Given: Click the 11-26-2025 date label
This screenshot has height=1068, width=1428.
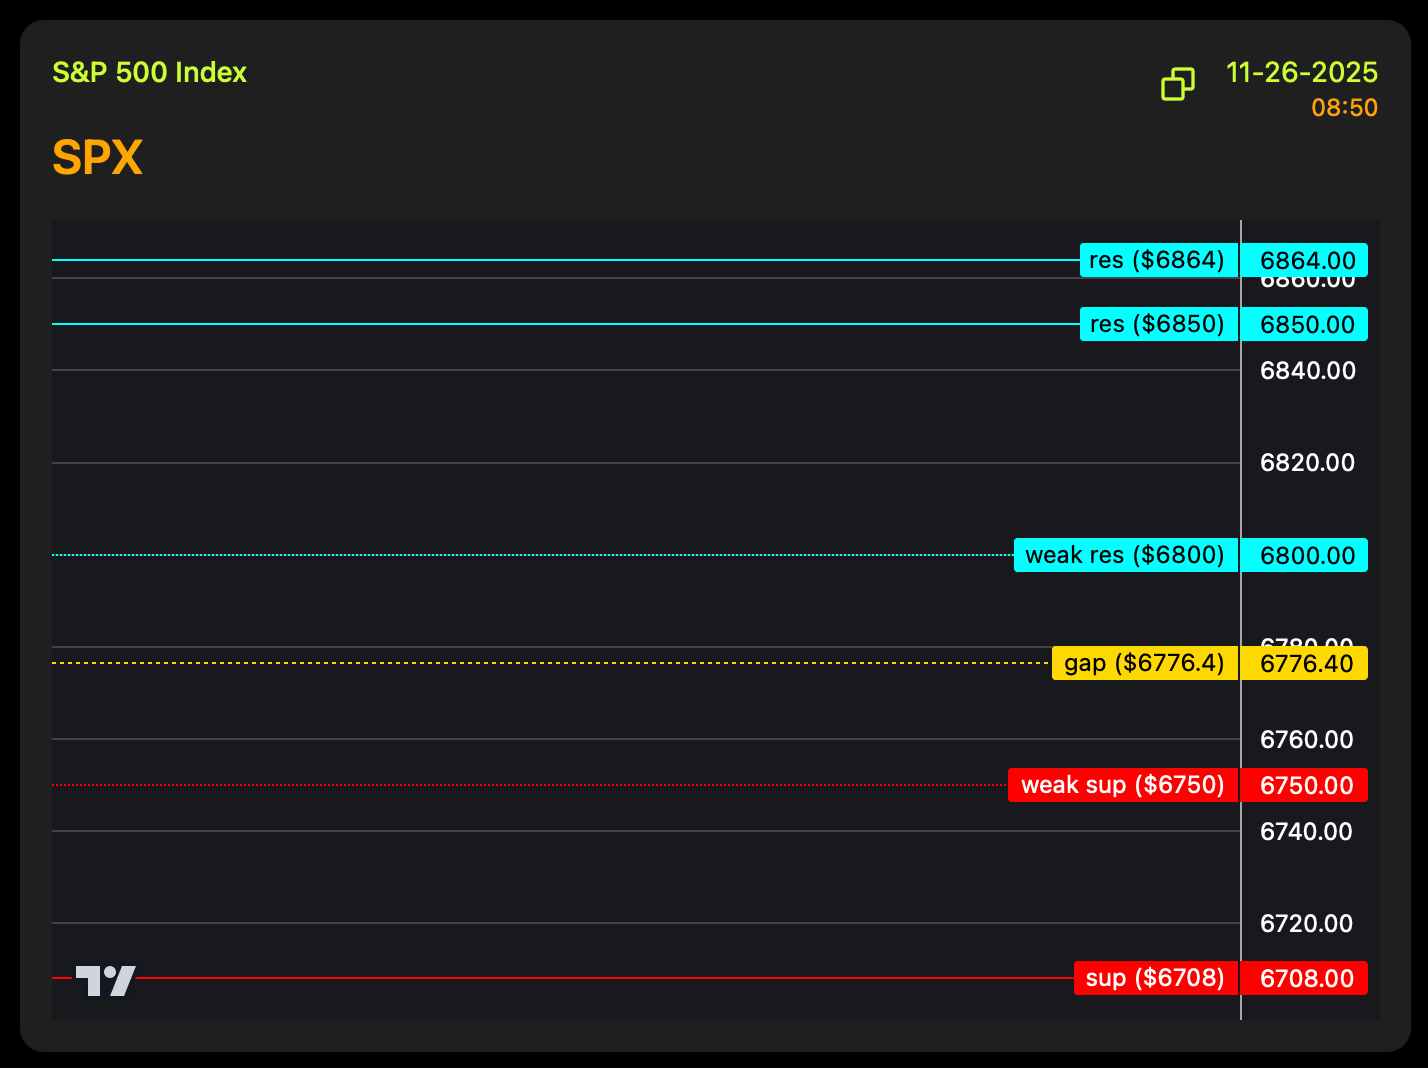Looking at the screenshot, I should (1301, 73).
